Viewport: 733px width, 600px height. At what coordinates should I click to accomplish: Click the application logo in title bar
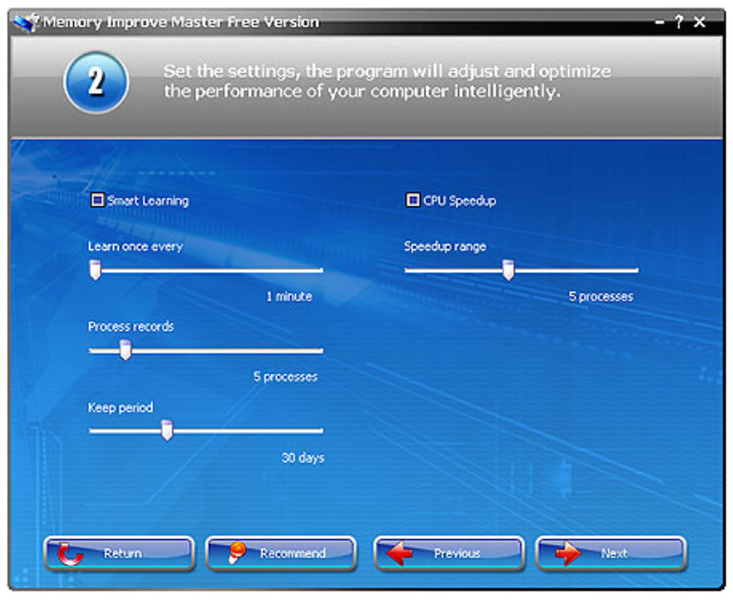point(26,22)
